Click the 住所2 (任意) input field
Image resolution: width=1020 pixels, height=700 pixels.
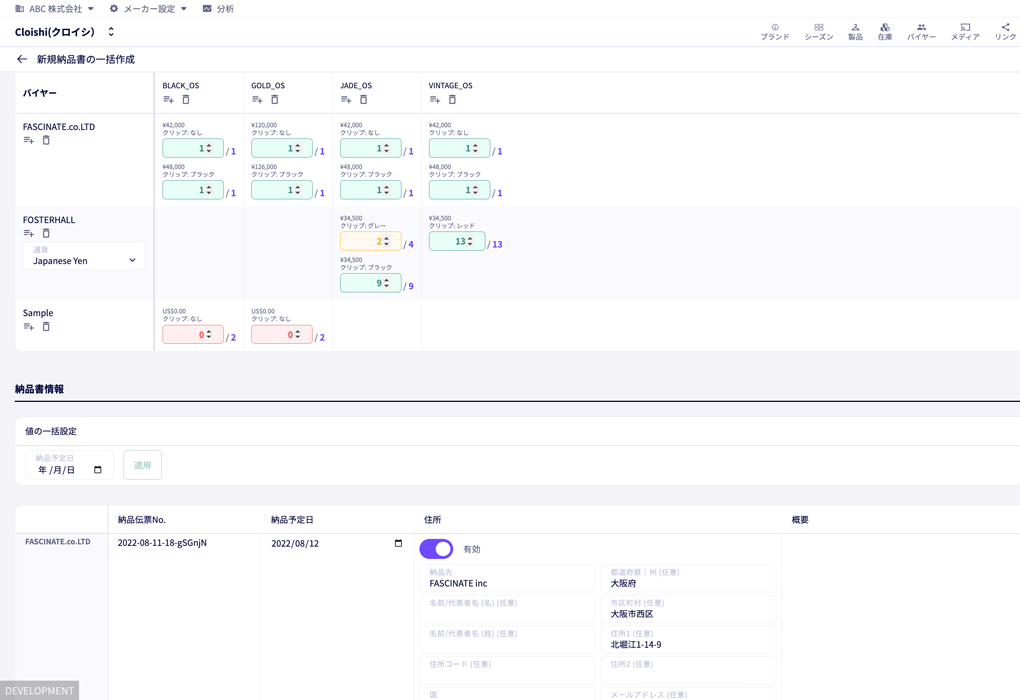(x=688, y=669)
